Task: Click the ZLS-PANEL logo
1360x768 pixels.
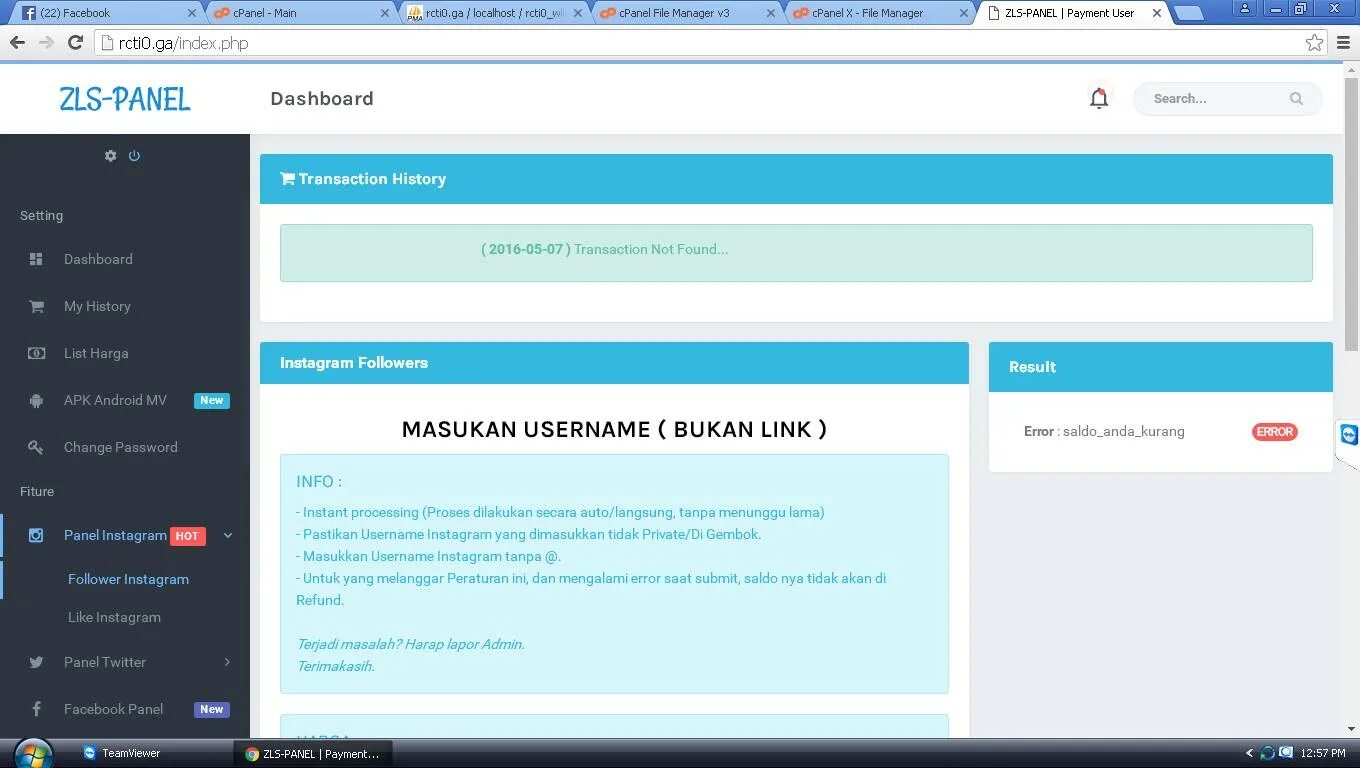Action: click(124, 99)
